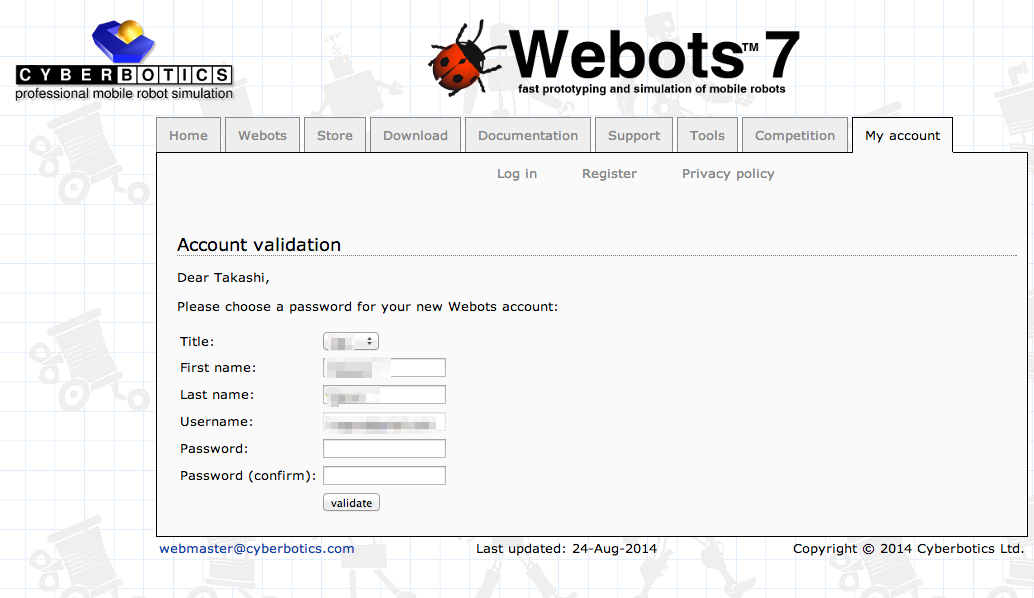Click 'Last updated: 24-Aug-2014' text

(x=566, y=549)
